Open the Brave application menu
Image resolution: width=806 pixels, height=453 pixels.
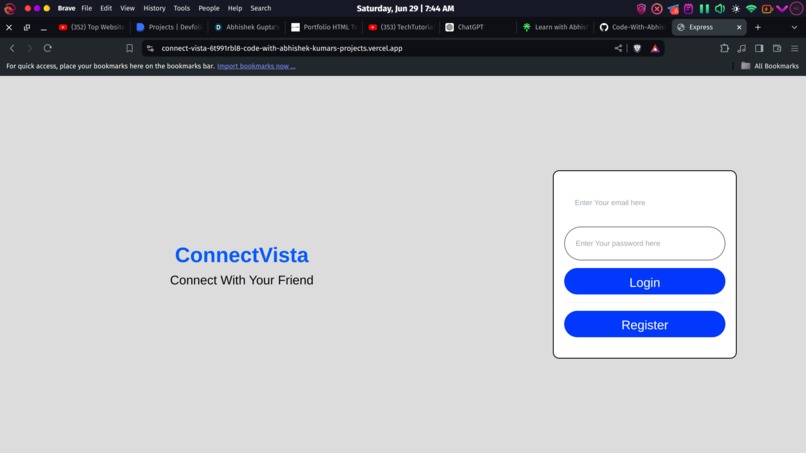pos(66,8)
